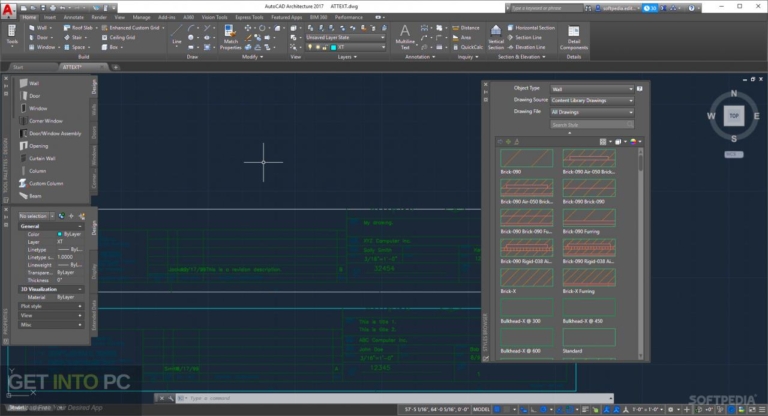This screenshot has height=416, width=768.
Task: Click the Elevation Line tool
Action: [526, 47]
